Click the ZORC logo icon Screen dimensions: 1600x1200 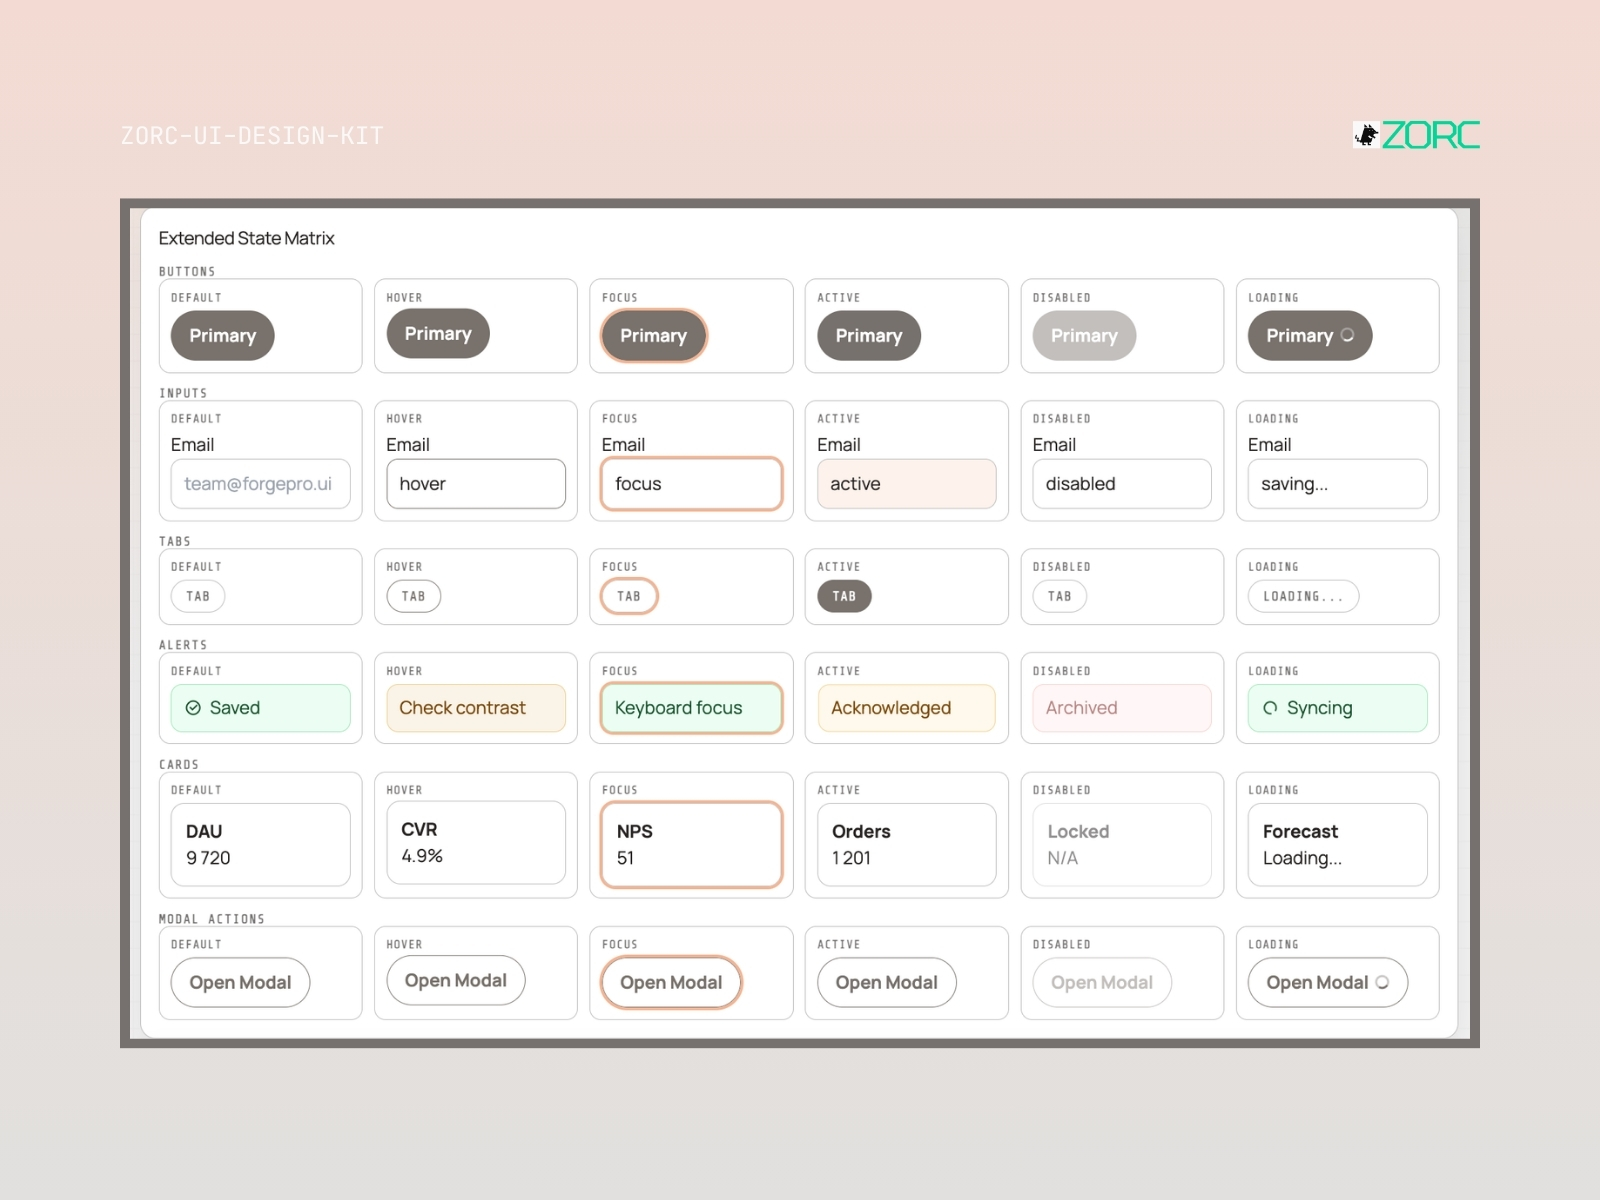point(1366,135)
